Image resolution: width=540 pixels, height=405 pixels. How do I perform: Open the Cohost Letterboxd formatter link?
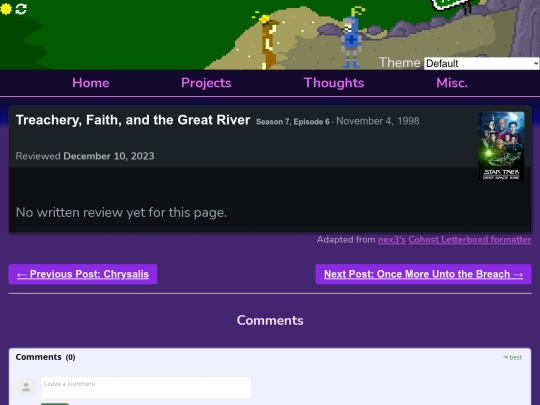click(x=470, y=240)
